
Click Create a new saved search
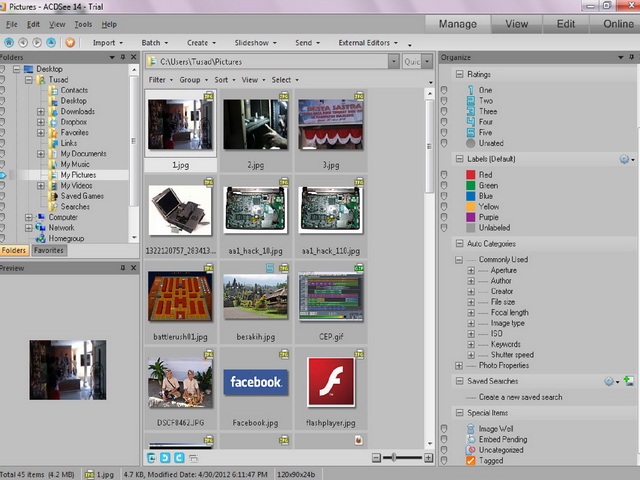pos(520,397)
